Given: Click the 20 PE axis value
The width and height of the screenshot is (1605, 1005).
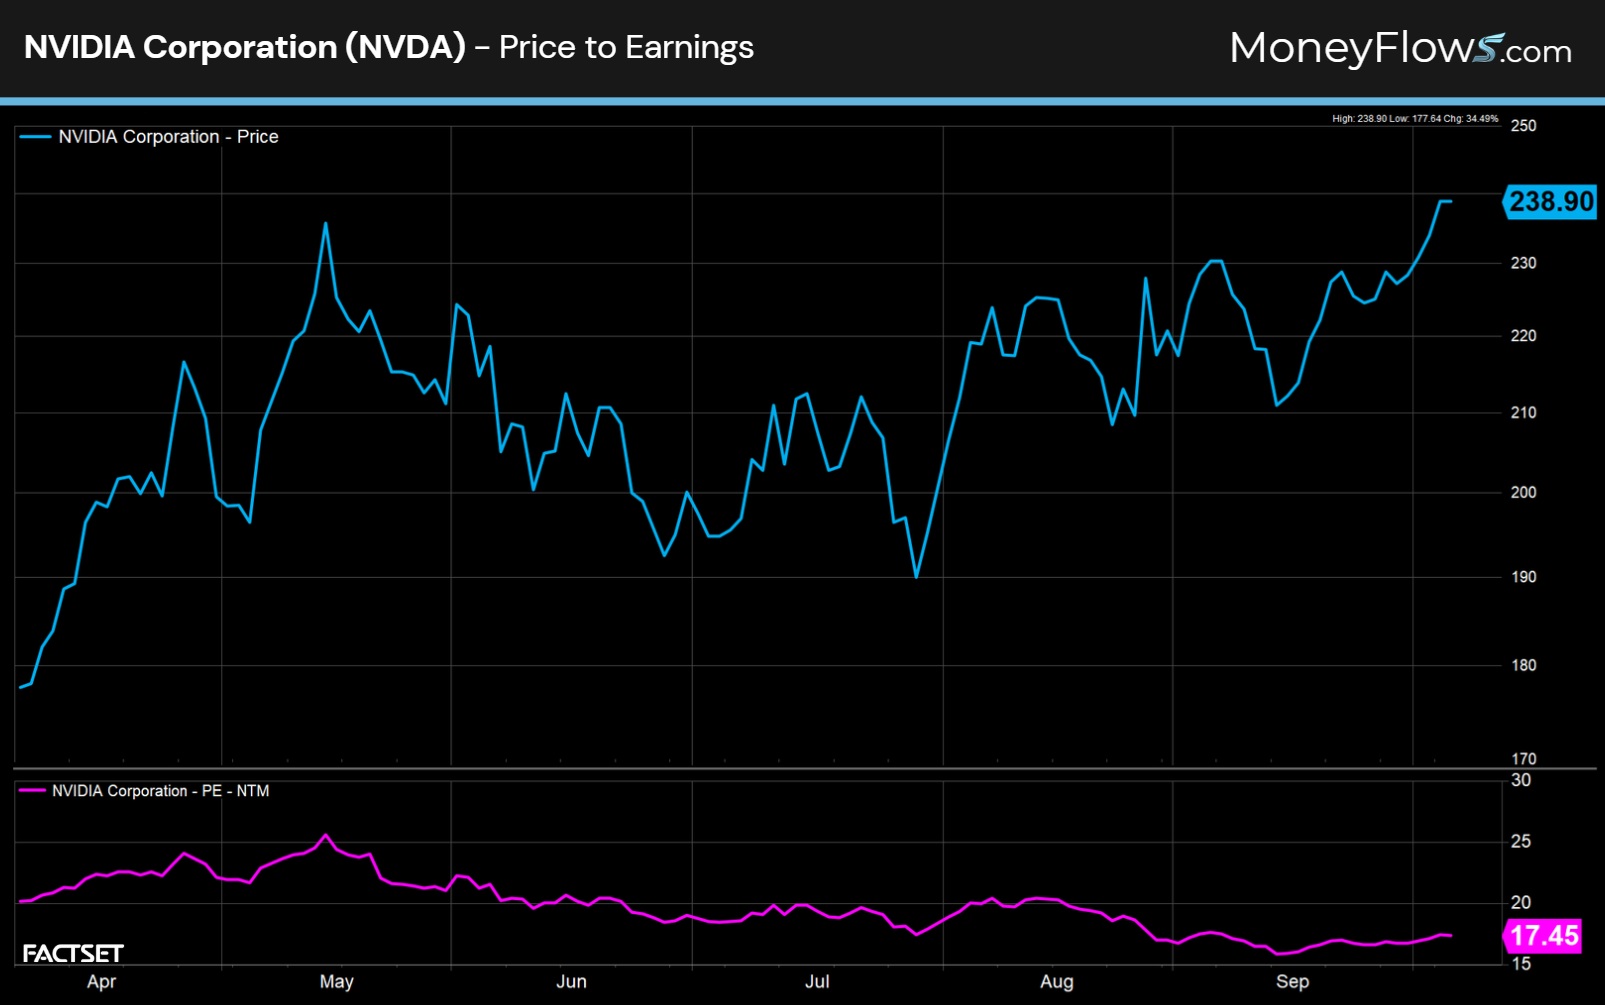Looking at the screenshot, I should click(1521, 903).
